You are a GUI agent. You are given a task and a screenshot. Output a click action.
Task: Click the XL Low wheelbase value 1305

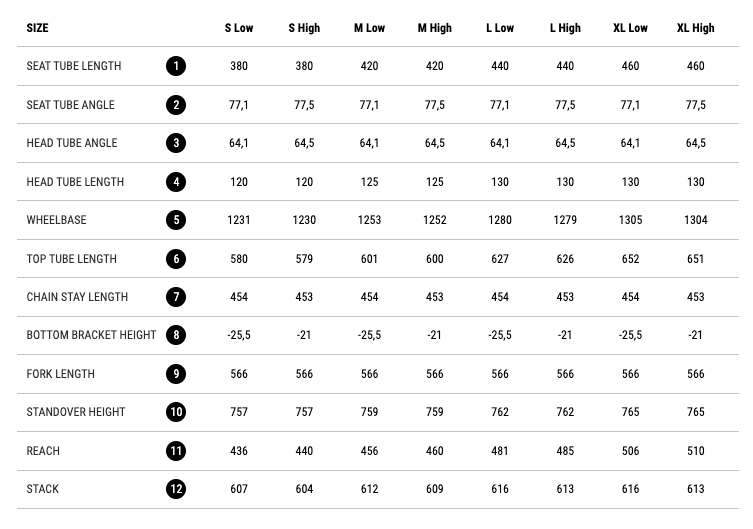coord(630,220)
